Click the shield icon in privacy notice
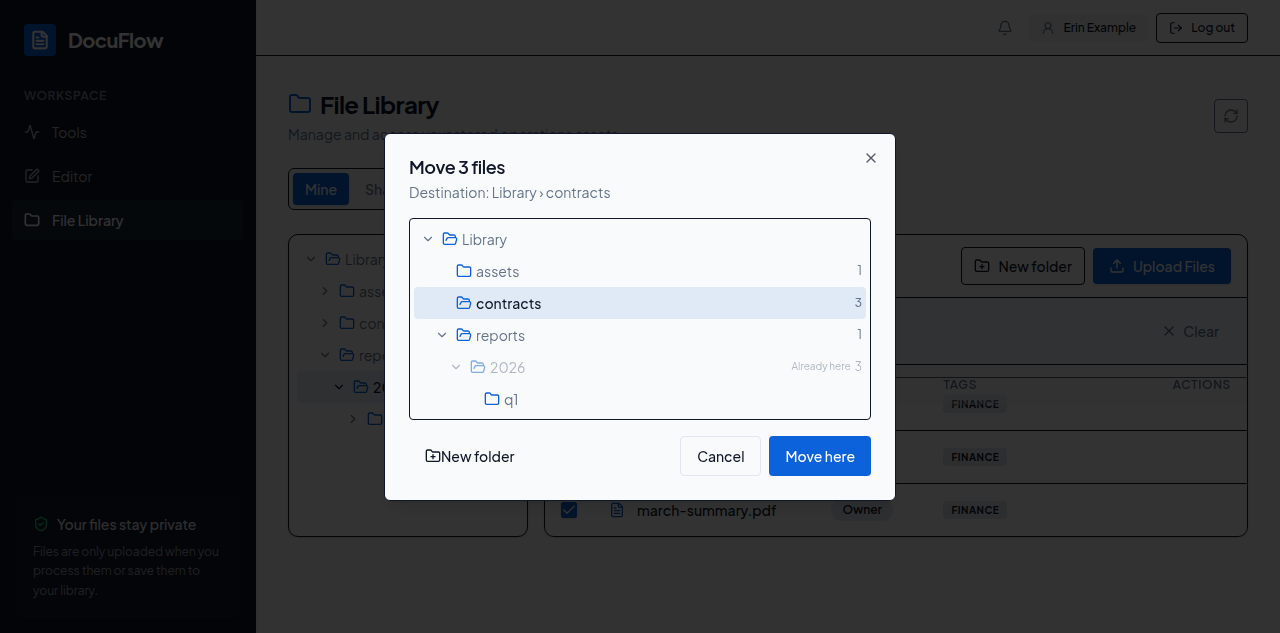 pos(41,524)
